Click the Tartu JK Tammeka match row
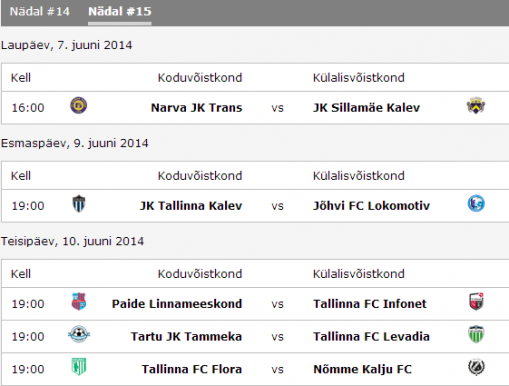Viewport: 509px width, 386px height. [255, 336]
